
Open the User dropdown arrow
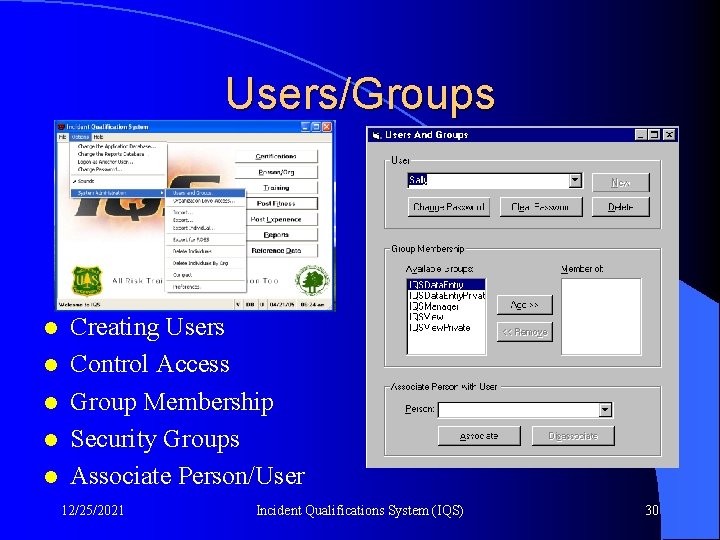click(575, 180)
